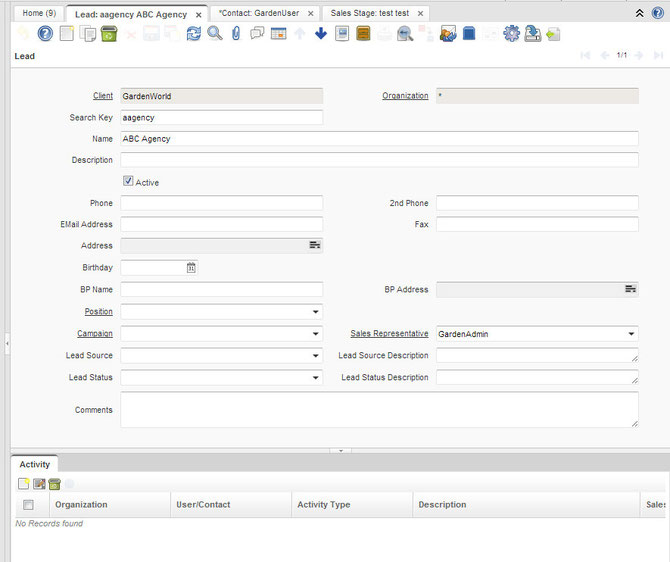Click the Sales Representative label link

(x=389, y=333)
